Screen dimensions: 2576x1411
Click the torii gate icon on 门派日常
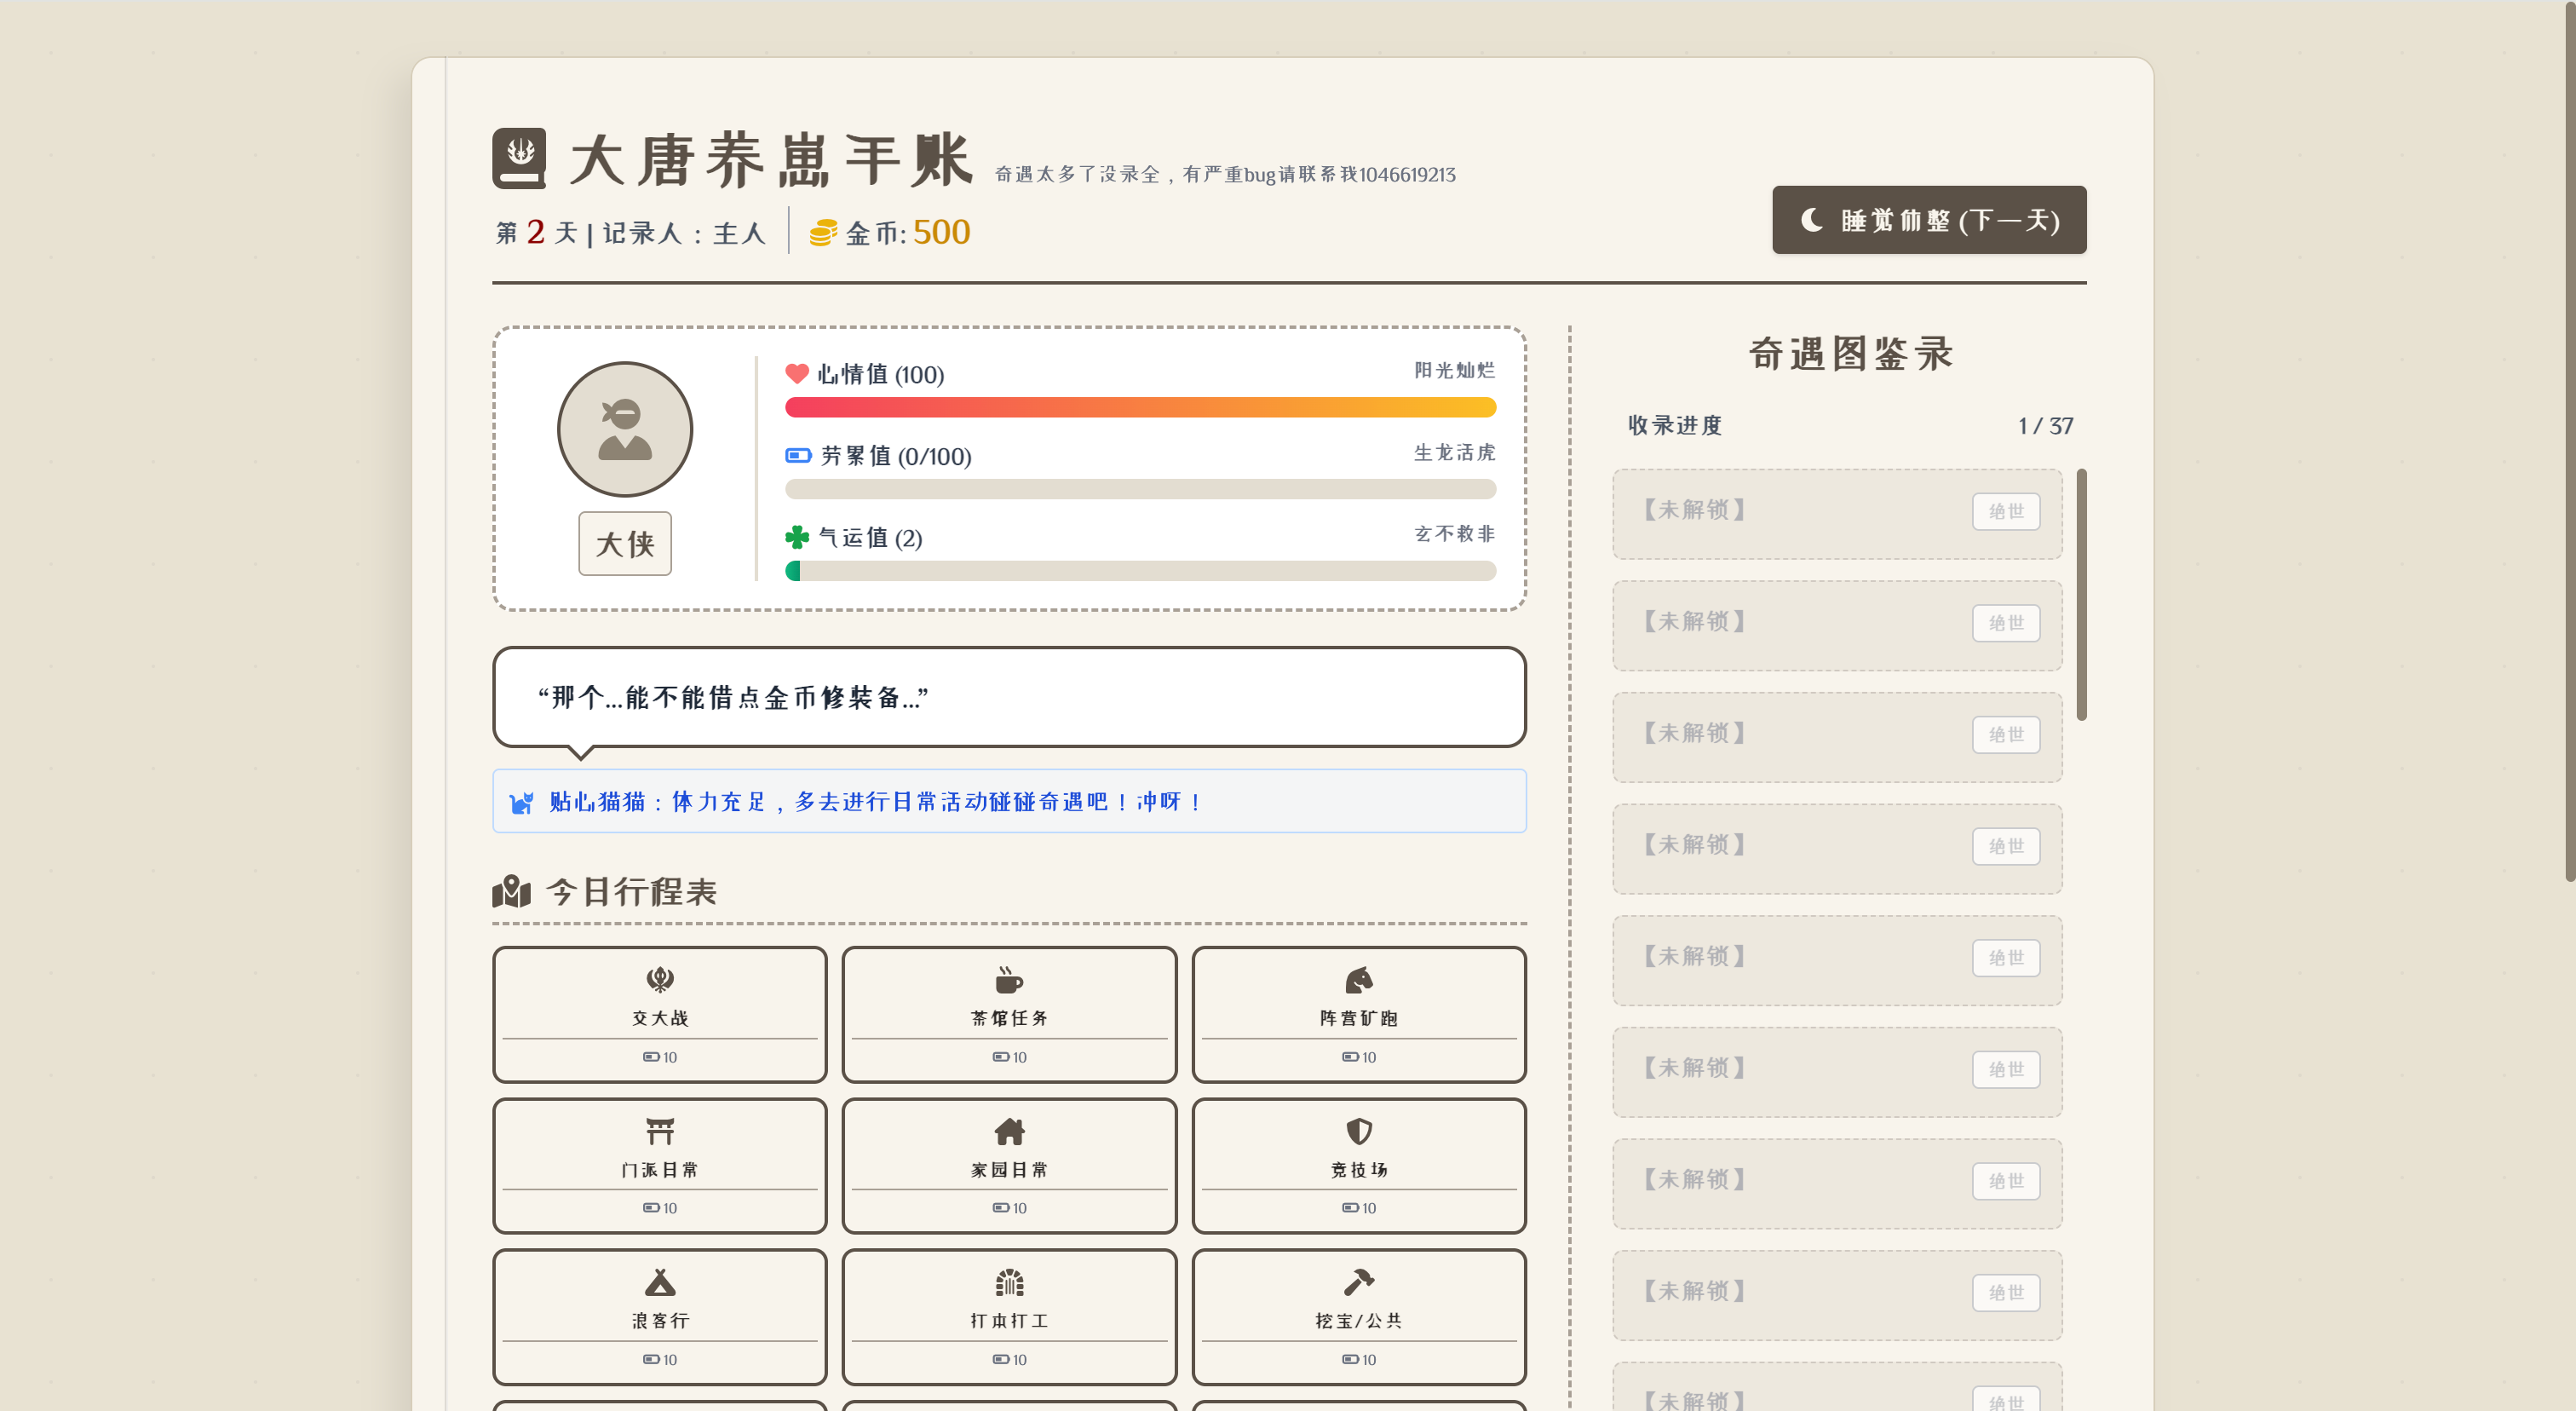659,1130
